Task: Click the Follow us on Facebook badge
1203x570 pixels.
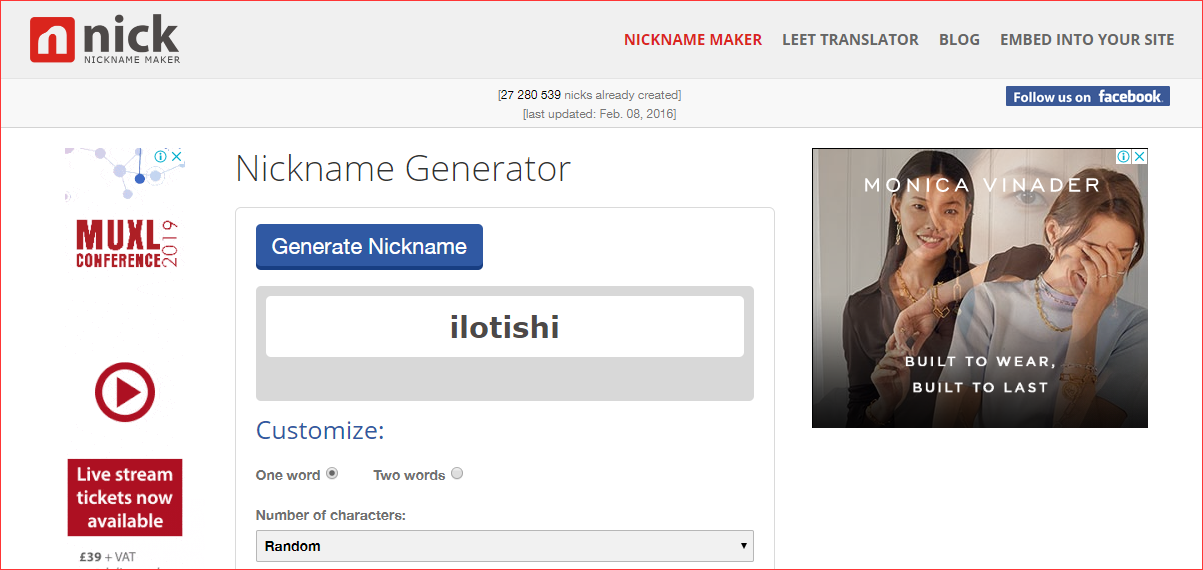Action: (x=1087, y=96)
